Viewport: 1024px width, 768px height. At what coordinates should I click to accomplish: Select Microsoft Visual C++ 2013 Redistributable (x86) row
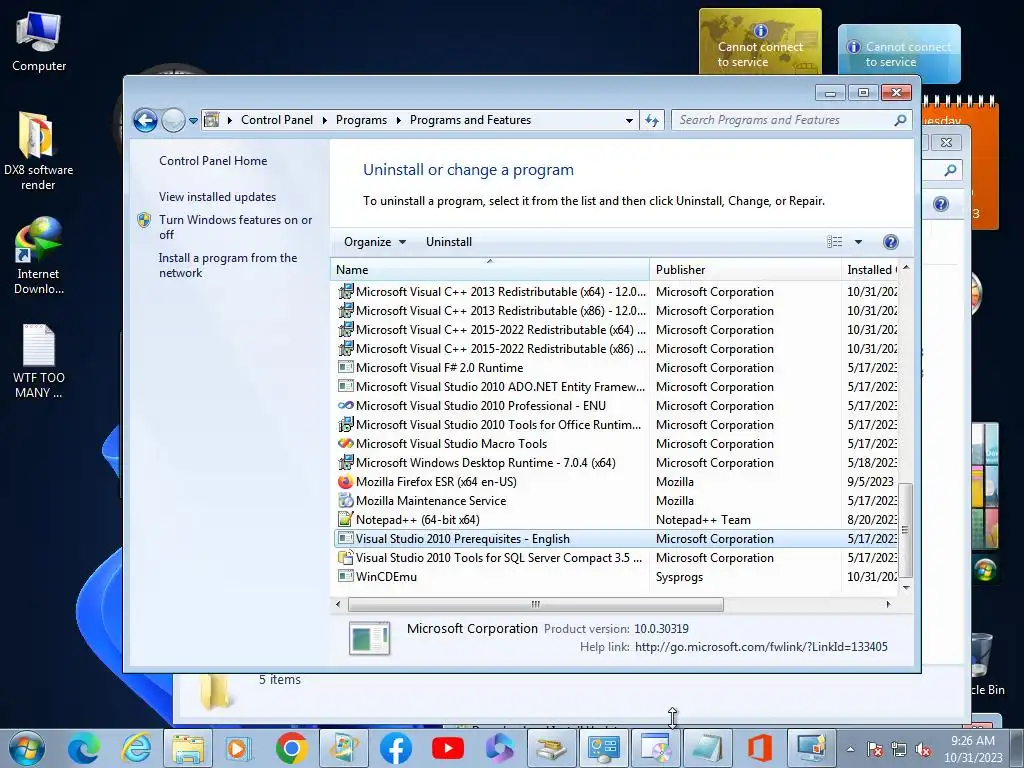(x=616, y=311)
